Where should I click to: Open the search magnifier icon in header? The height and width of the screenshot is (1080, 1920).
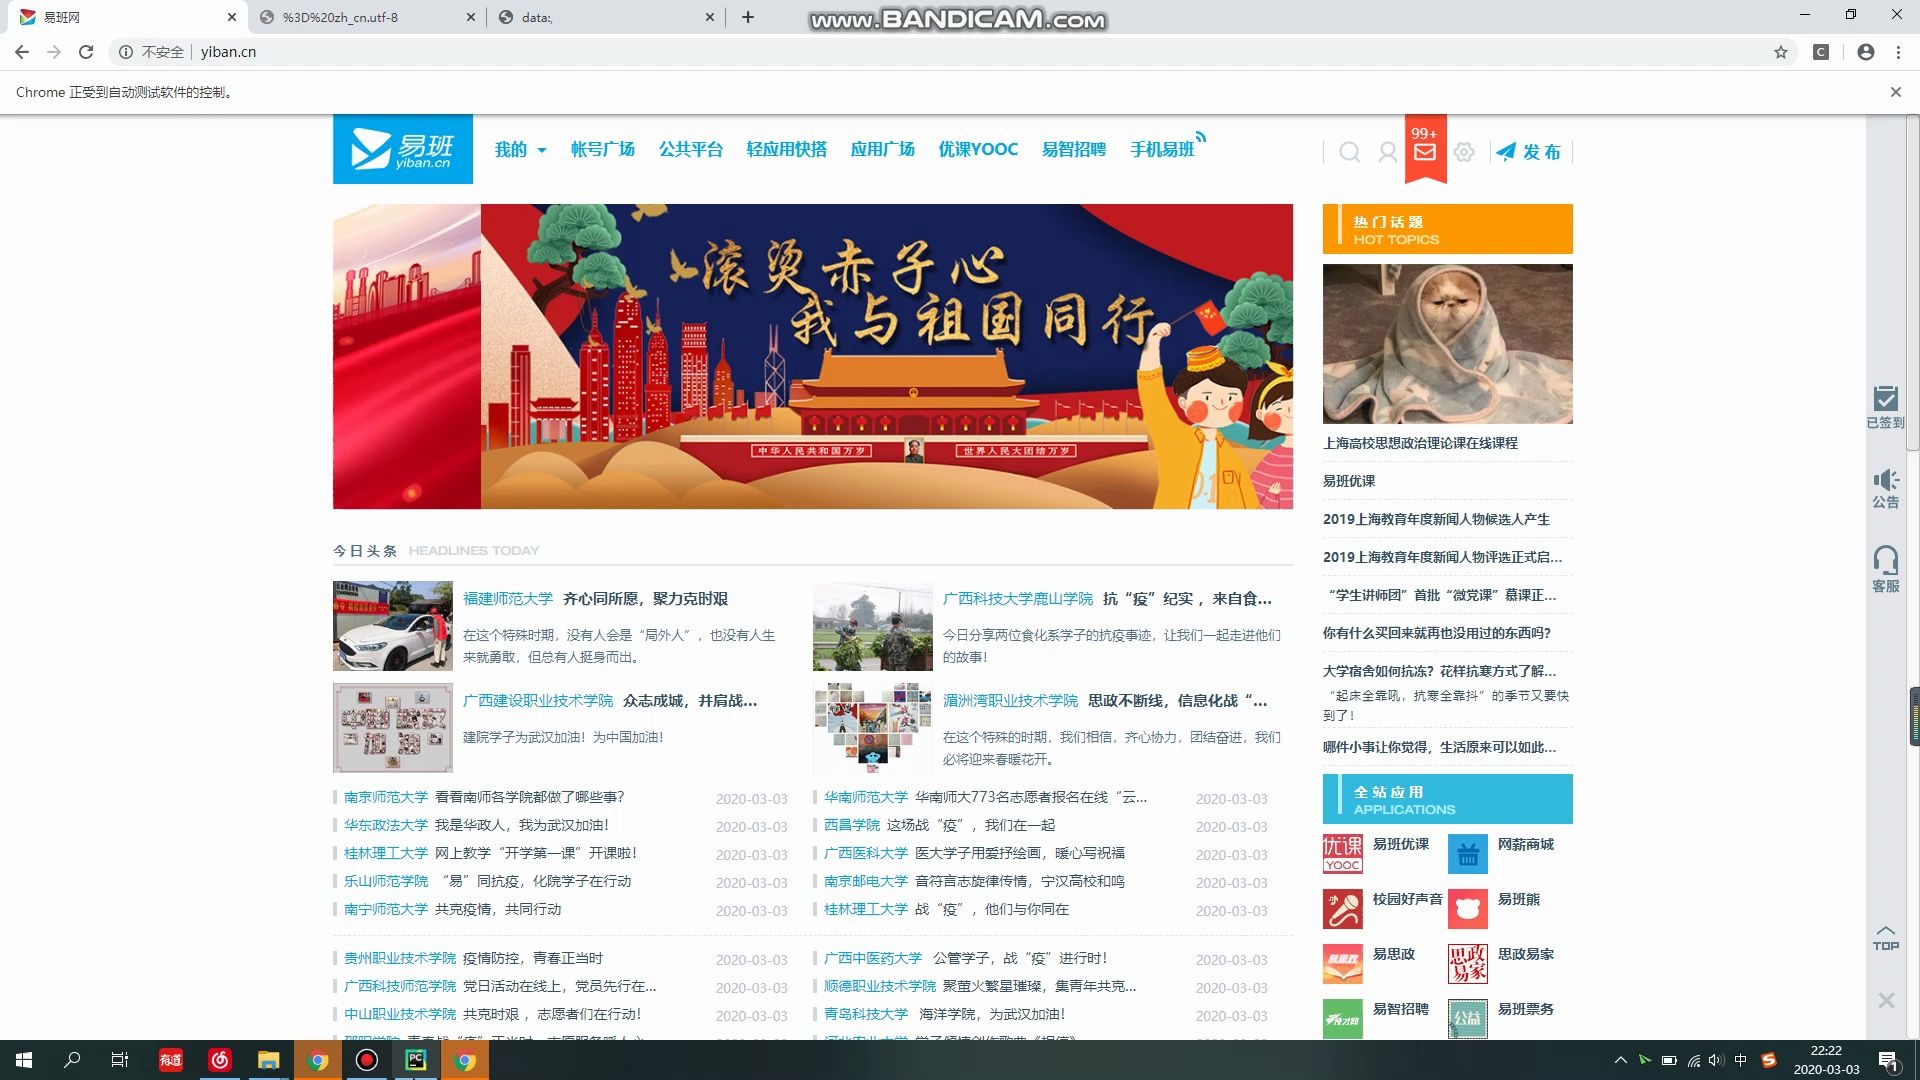click(x=1349, y=152)
